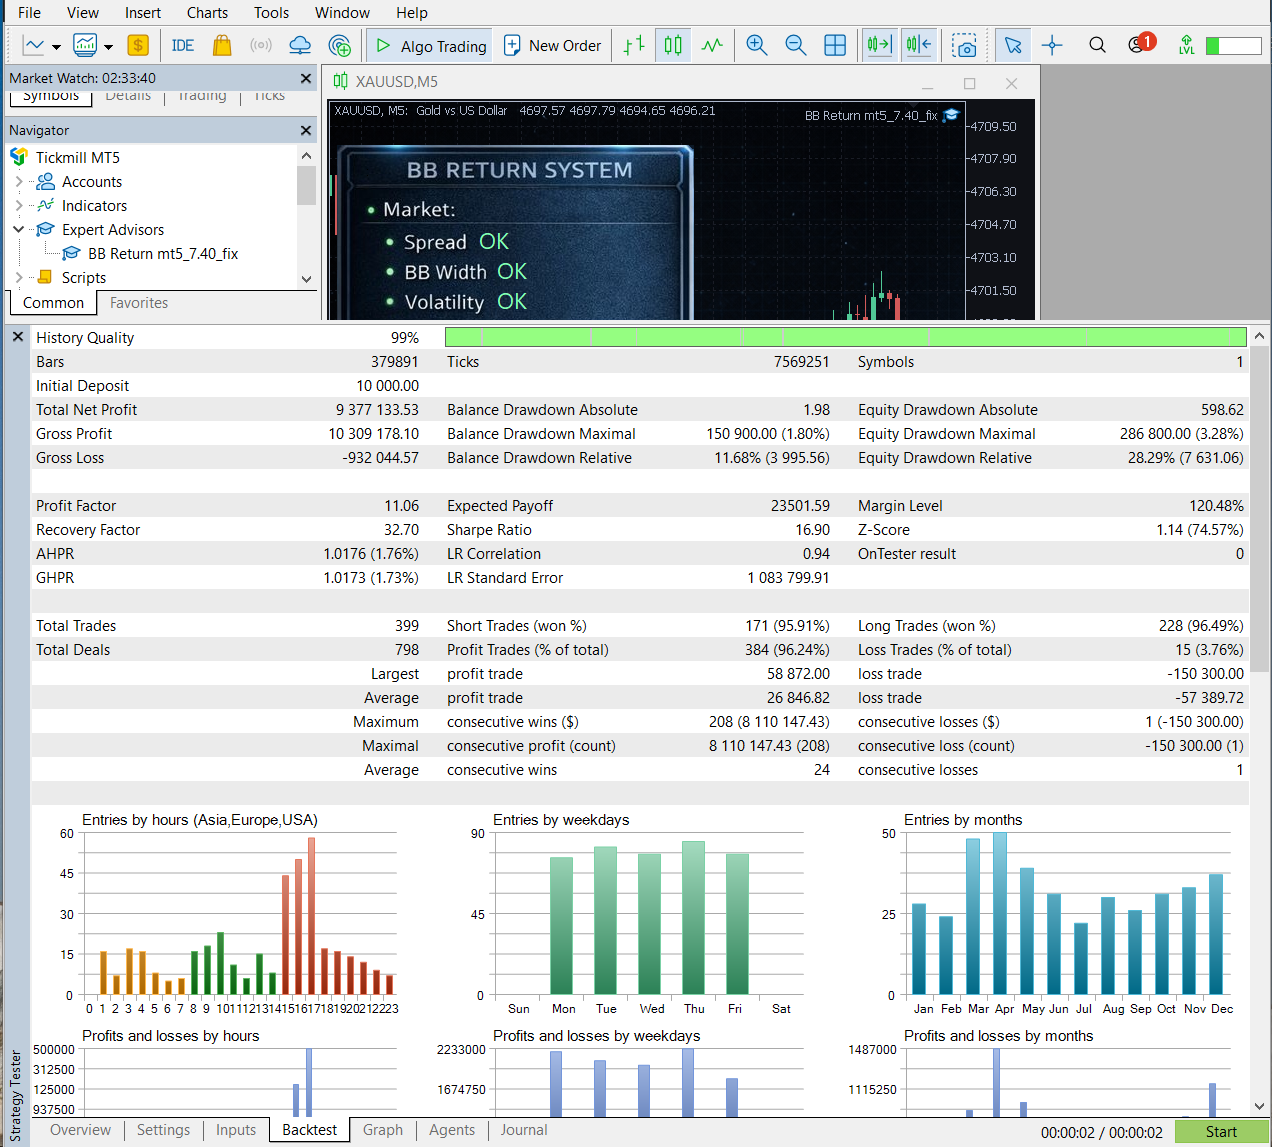Screen dimensions: 1272x1147
Task: Start the backtest with Start button
Action: 1221,1132
